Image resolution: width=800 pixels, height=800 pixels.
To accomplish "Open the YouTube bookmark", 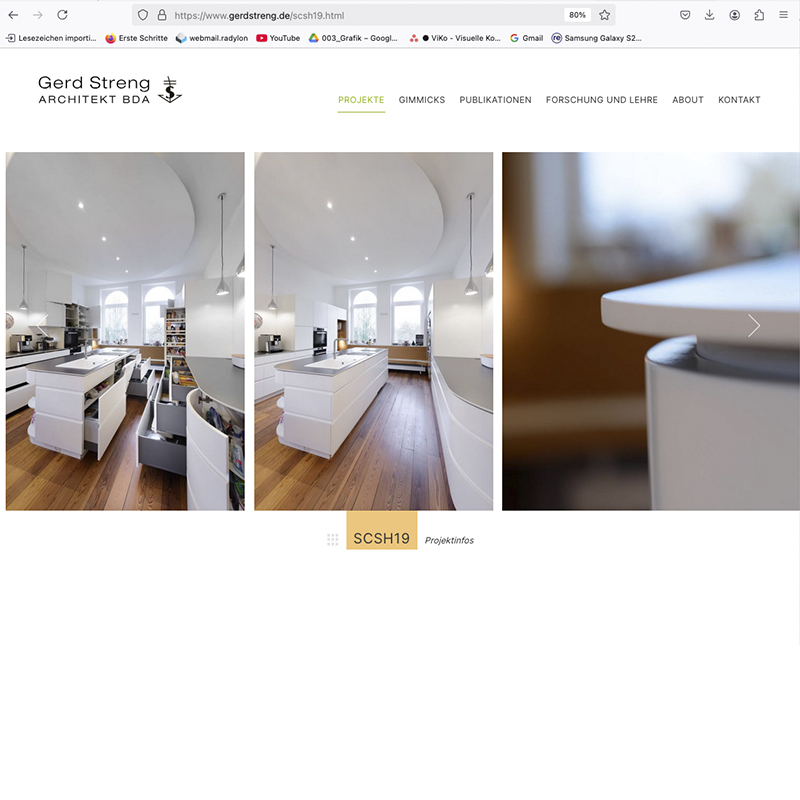I will [x=278, y=38].
